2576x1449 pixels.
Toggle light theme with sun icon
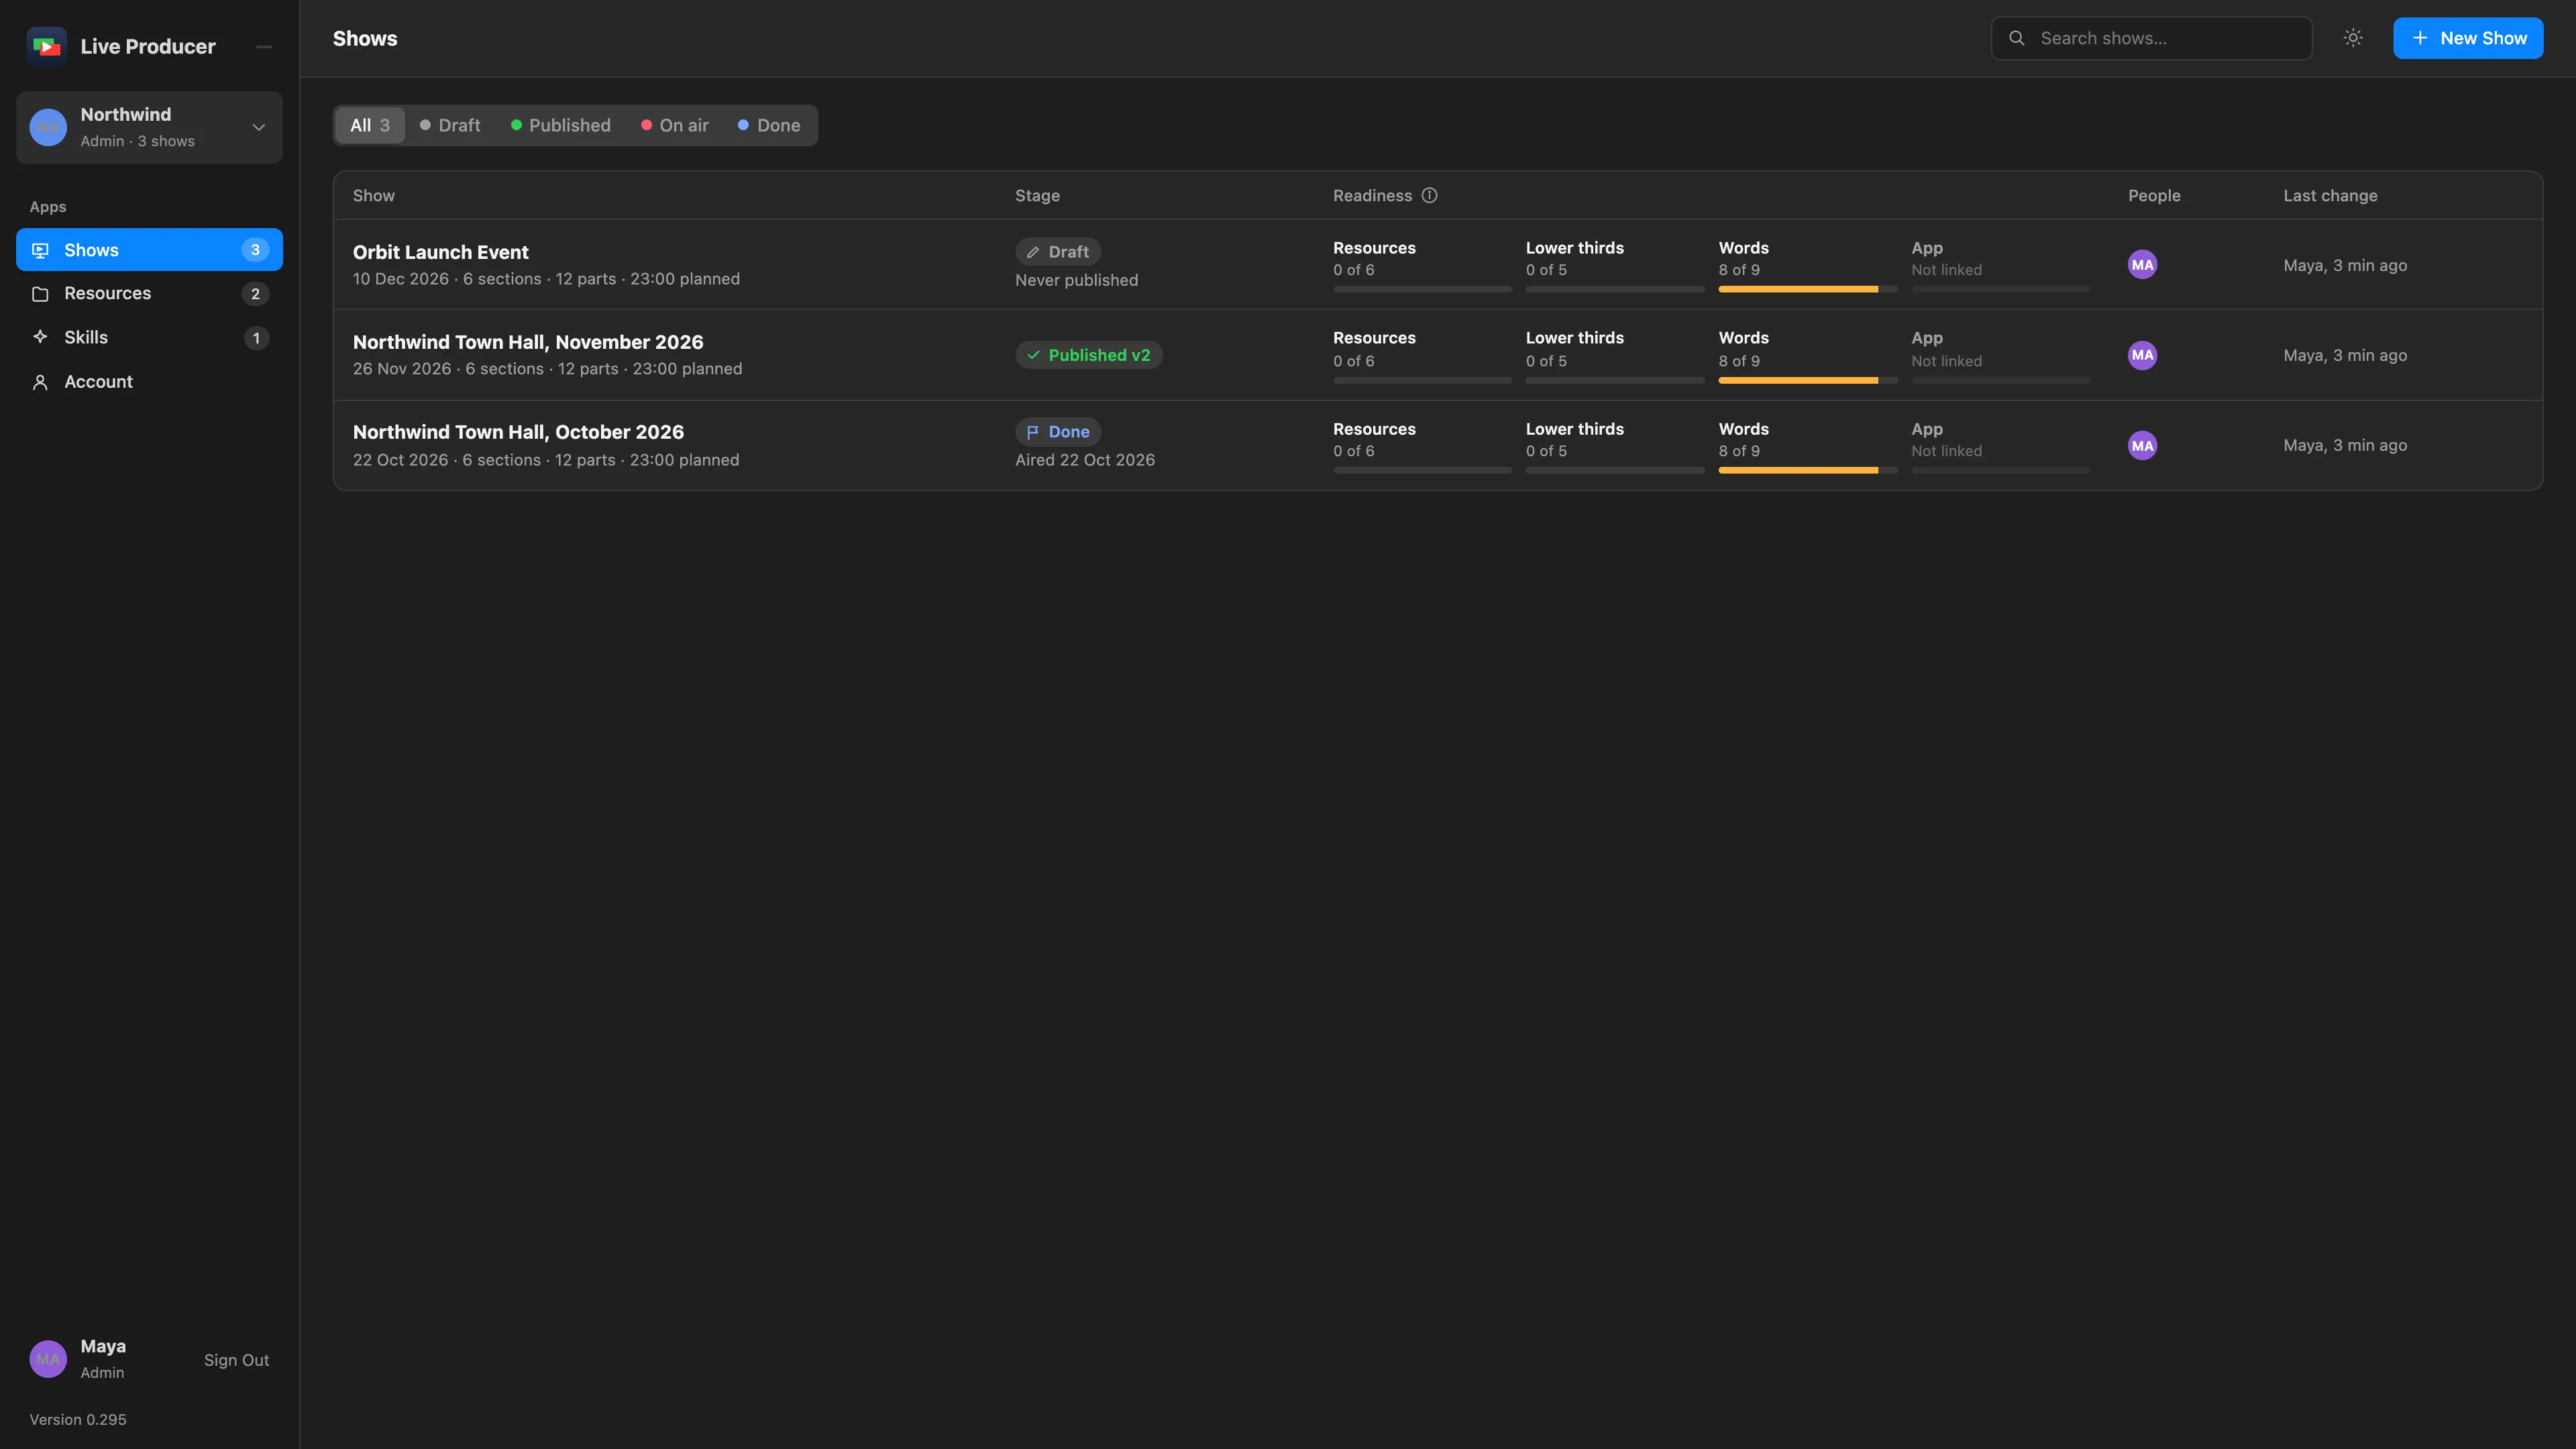tap(2353, 38)
